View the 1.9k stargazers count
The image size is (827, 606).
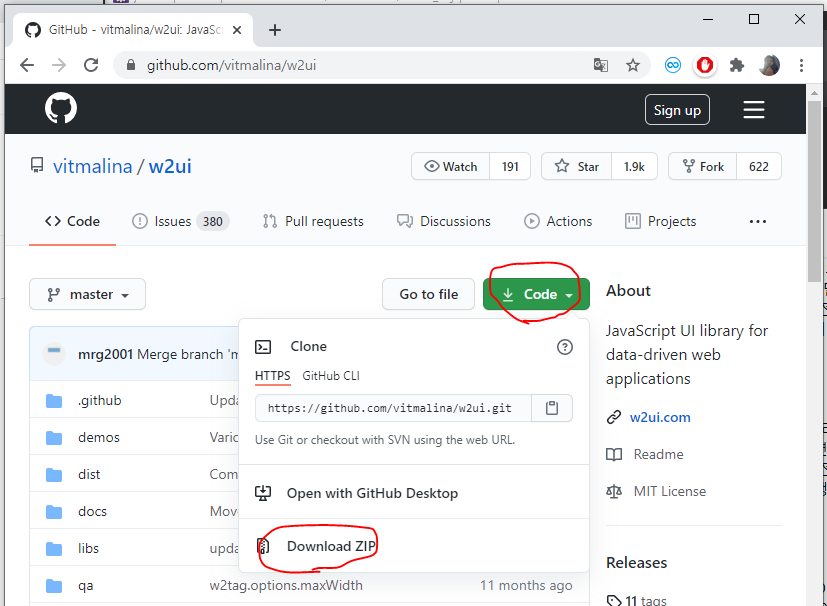pyautogui.click(x=634, y=167)
